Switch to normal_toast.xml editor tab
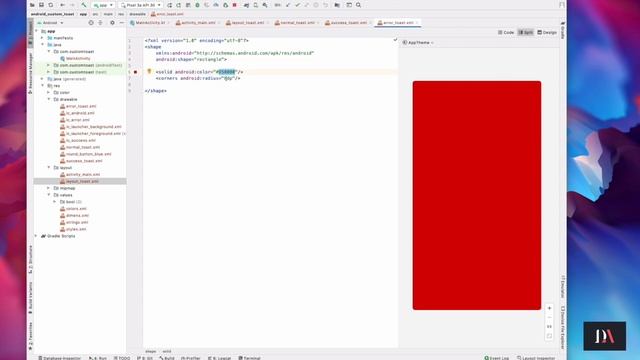 click(297, 23)
